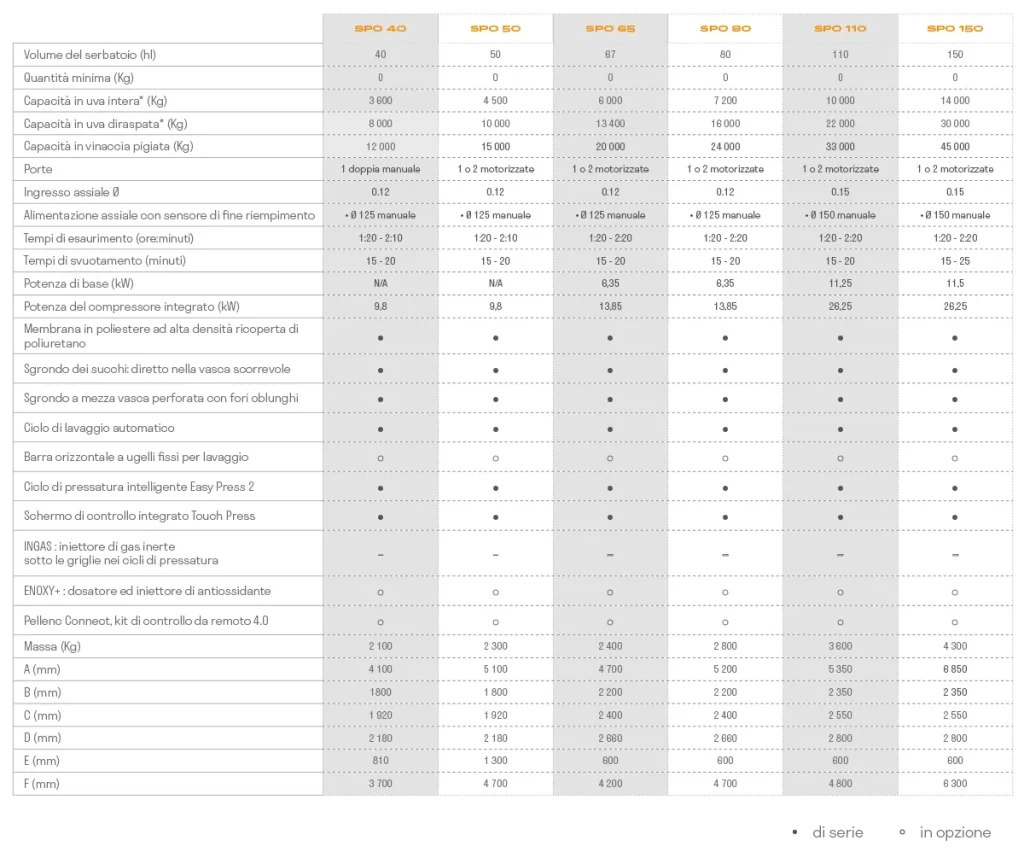Click 'Membrana in poliestere ad alta densità' label
This screenshot has height=858, width=1024.
pos(161,336)
